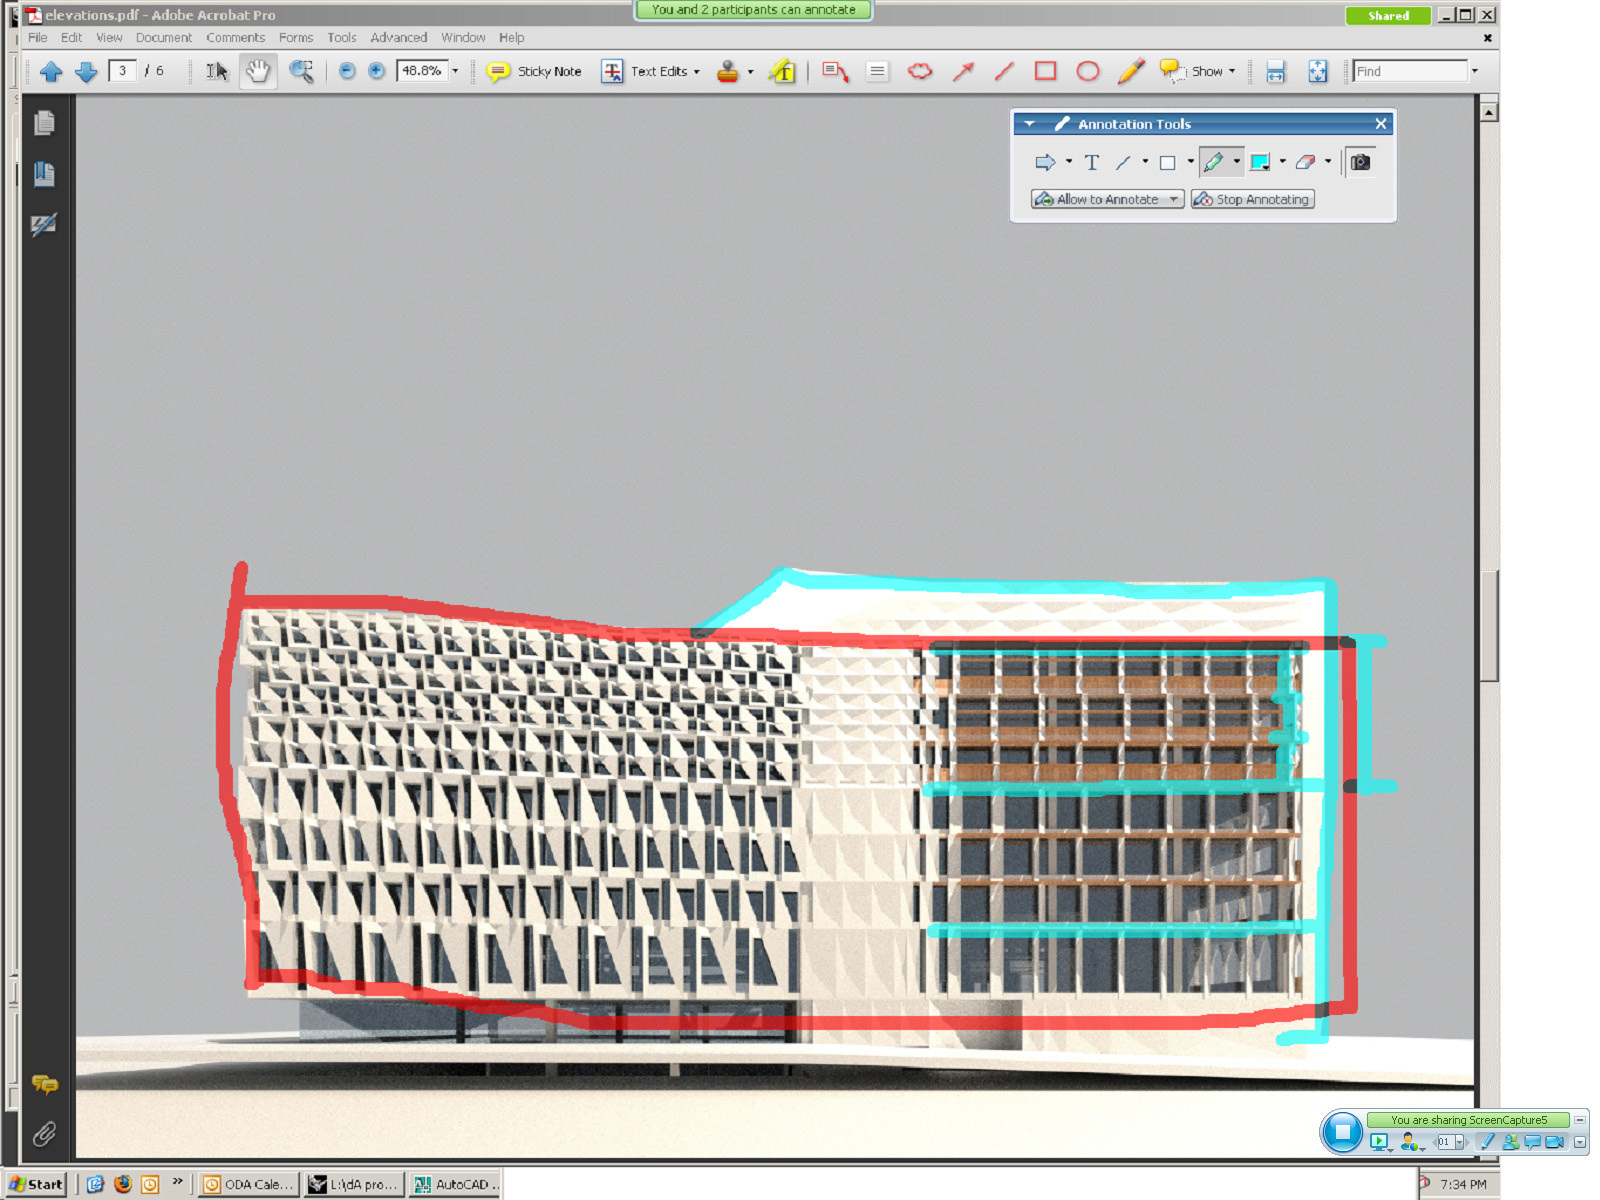
Task: Click the Fit Width page icon
Action: [x=1276, y=71]
